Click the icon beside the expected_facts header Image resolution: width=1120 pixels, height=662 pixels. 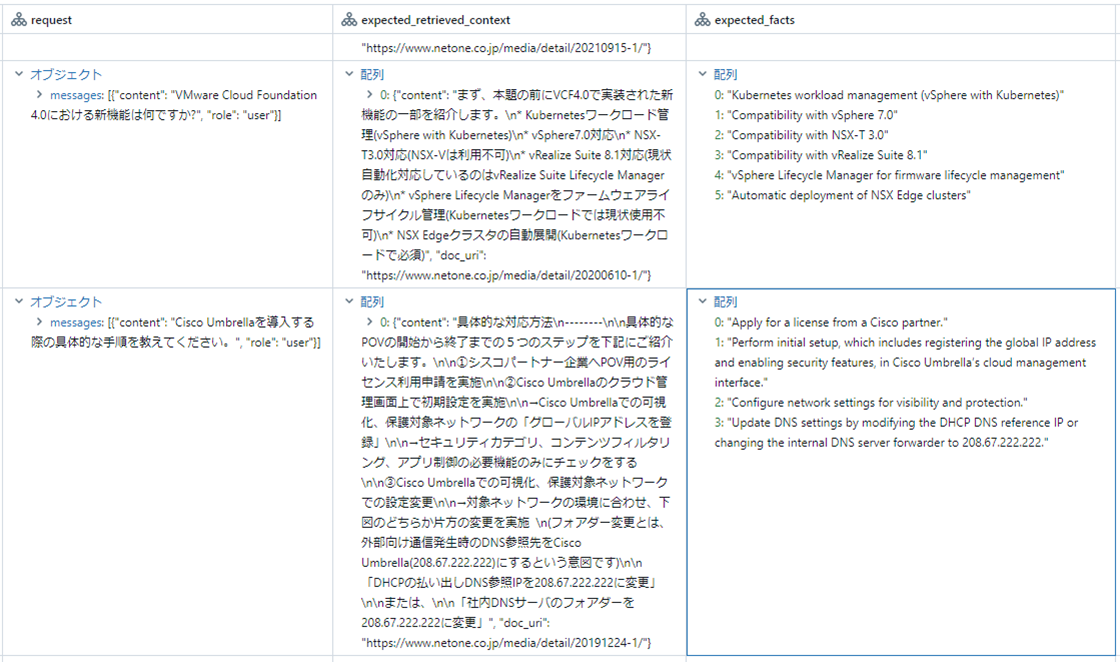pyautogui.click(x=703, y=20)
